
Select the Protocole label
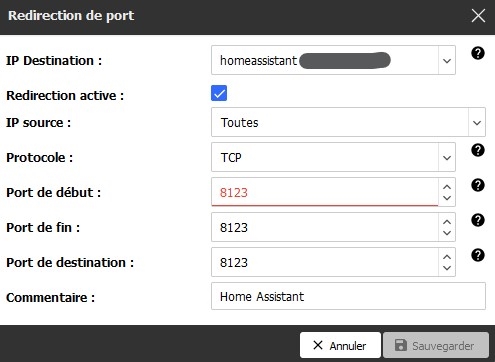(39, 158)
